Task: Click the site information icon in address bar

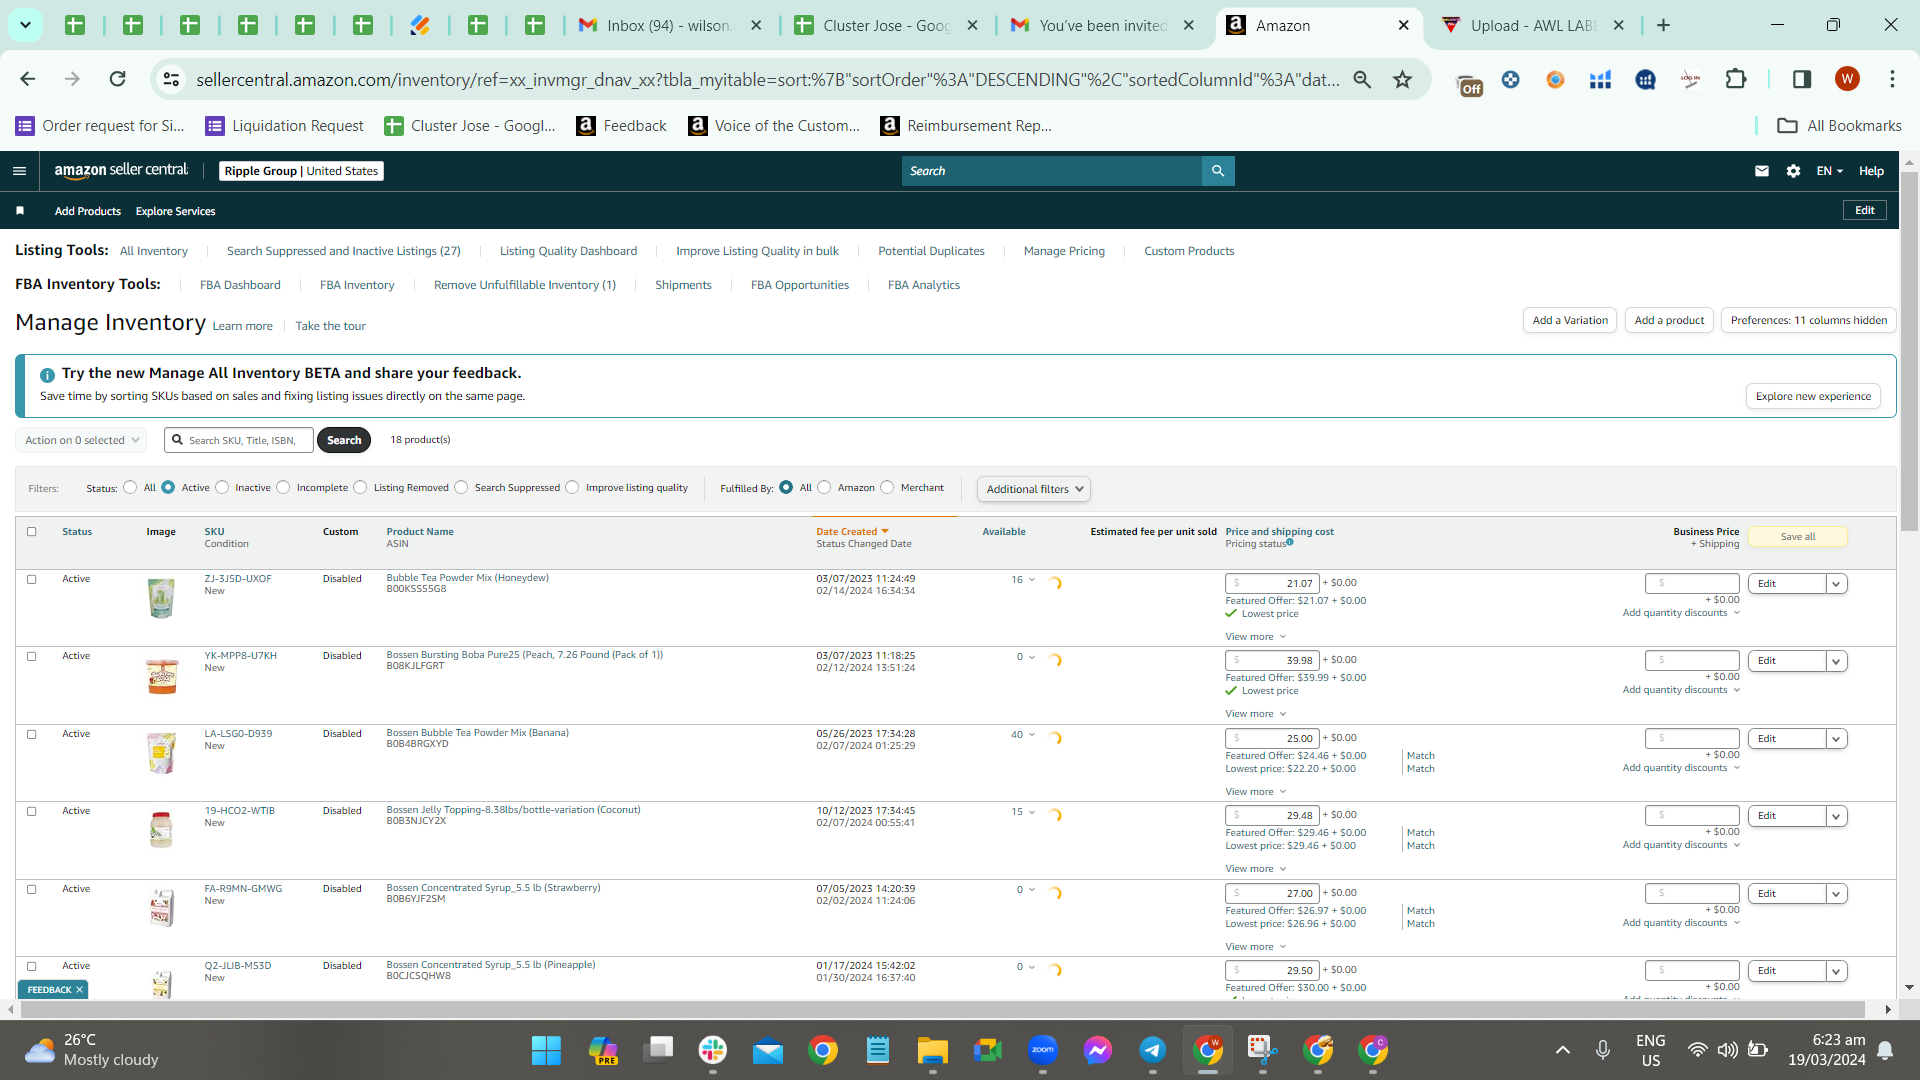Action: [172, 79]
